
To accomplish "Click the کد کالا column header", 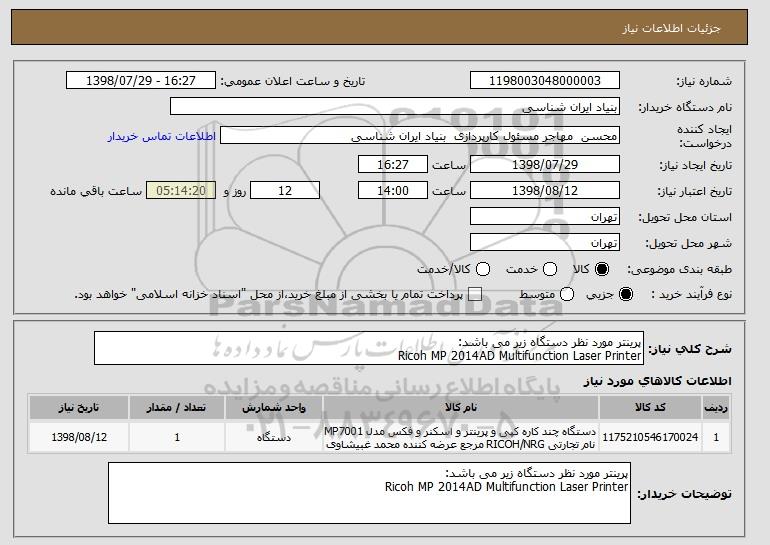I will (x=650, y=408).
